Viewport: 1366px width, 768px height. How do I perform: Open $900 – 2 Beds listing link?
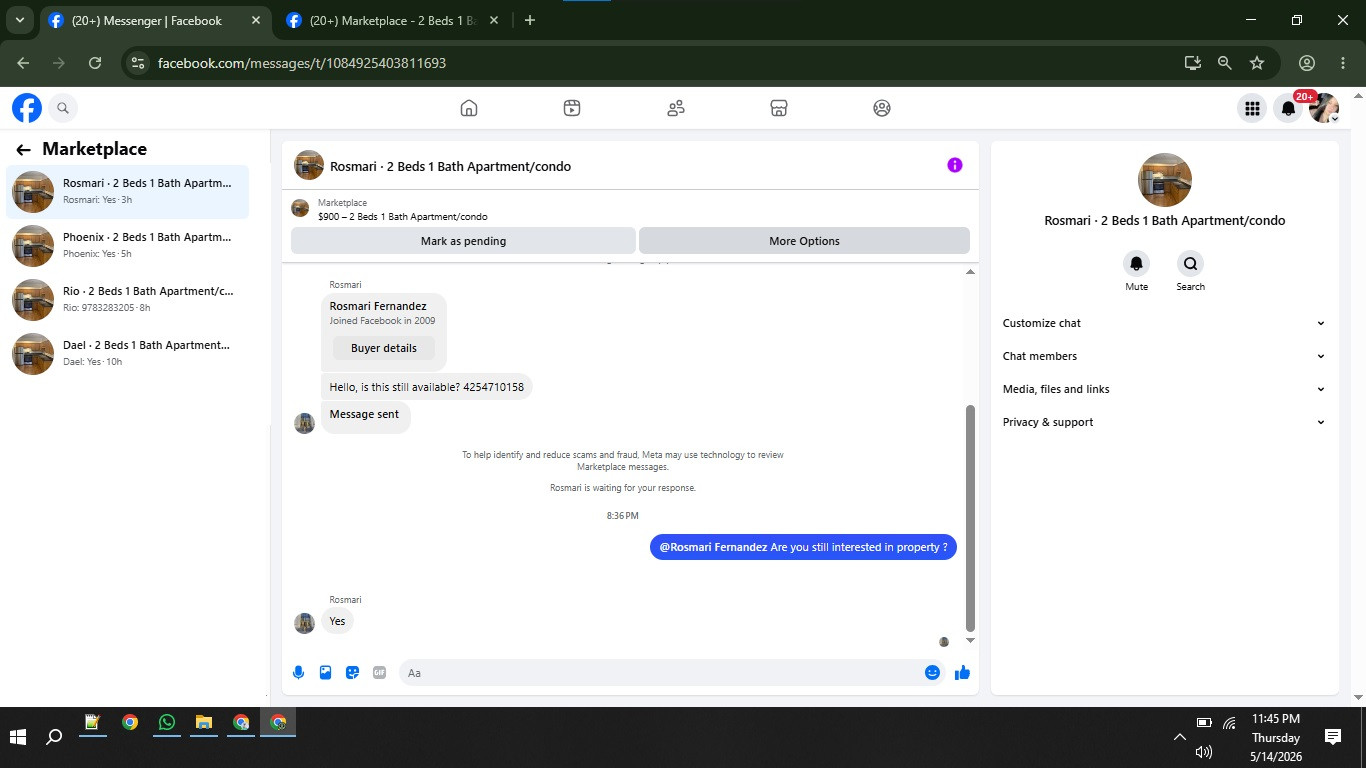pos(403,216)
